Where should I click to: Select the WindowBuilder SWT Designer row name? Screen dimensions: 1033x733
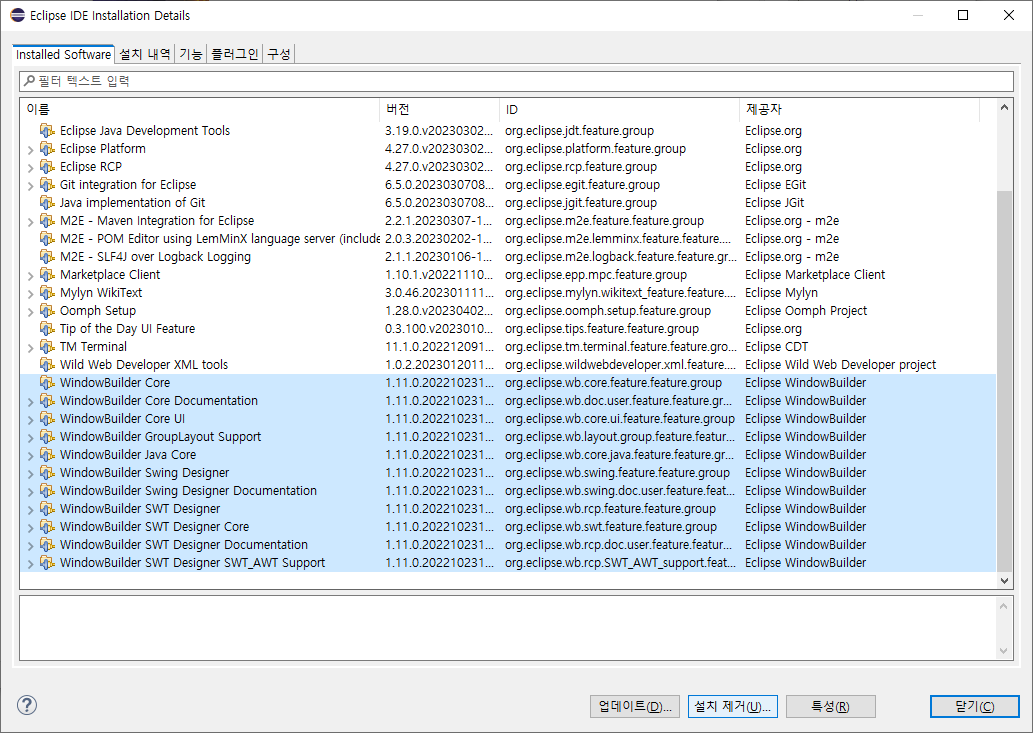point(140,508)
